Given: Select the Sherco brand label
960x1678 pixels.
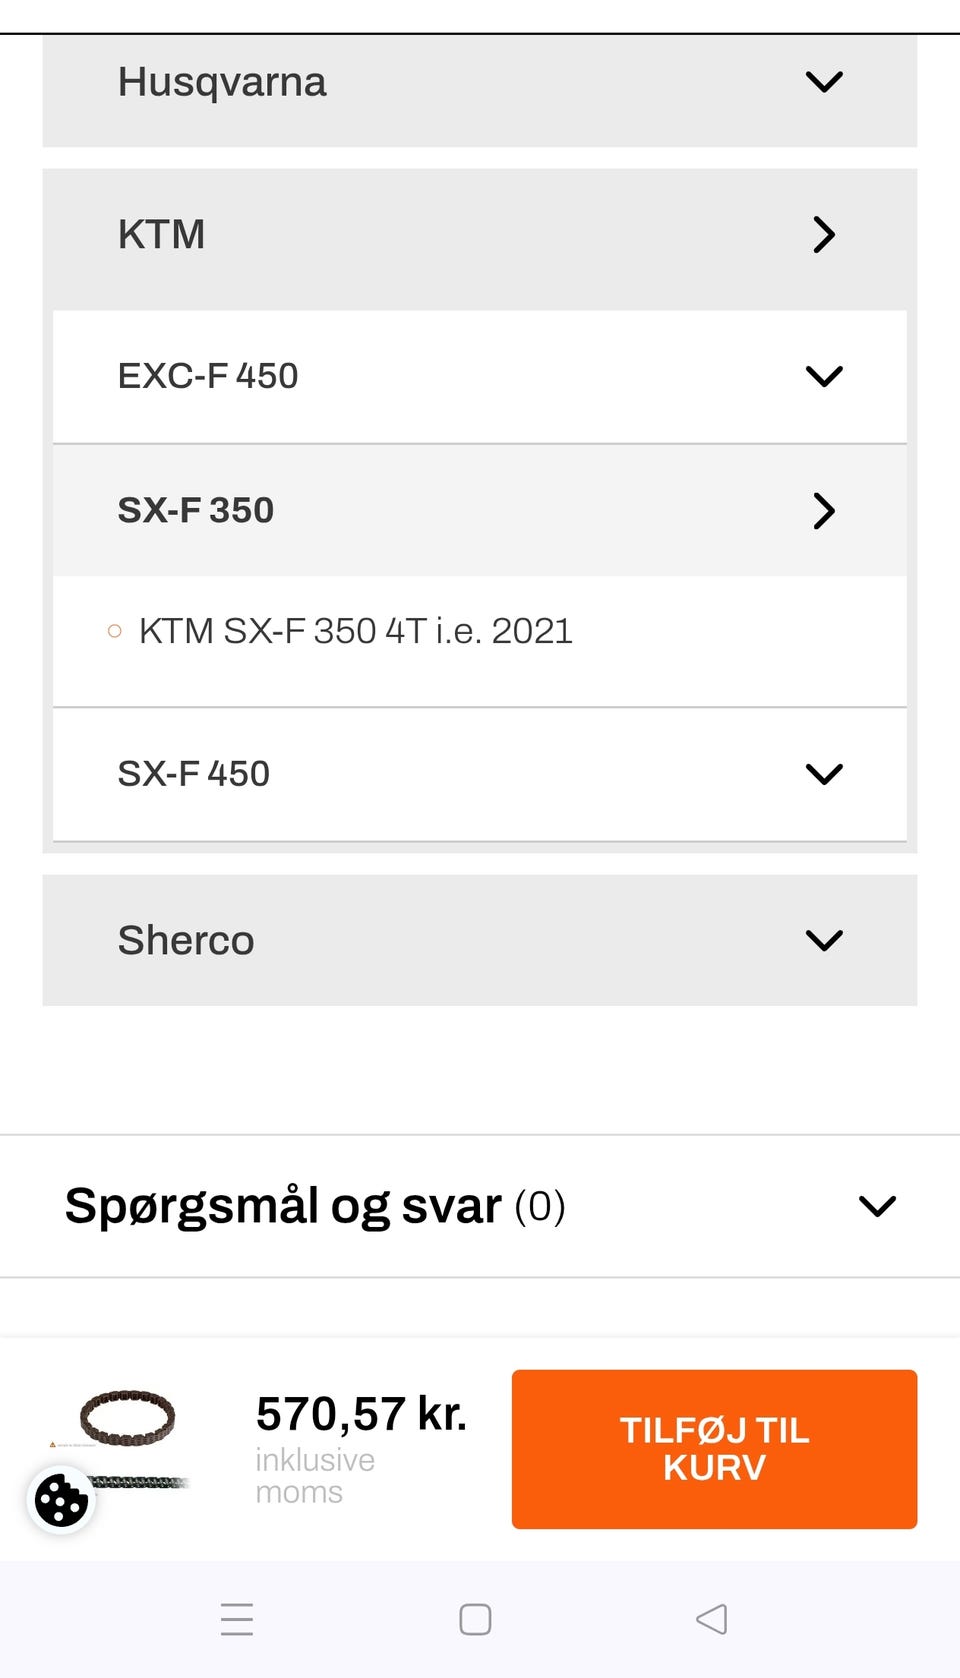Looking at the screenshot, I should click(x=186, y=940).
